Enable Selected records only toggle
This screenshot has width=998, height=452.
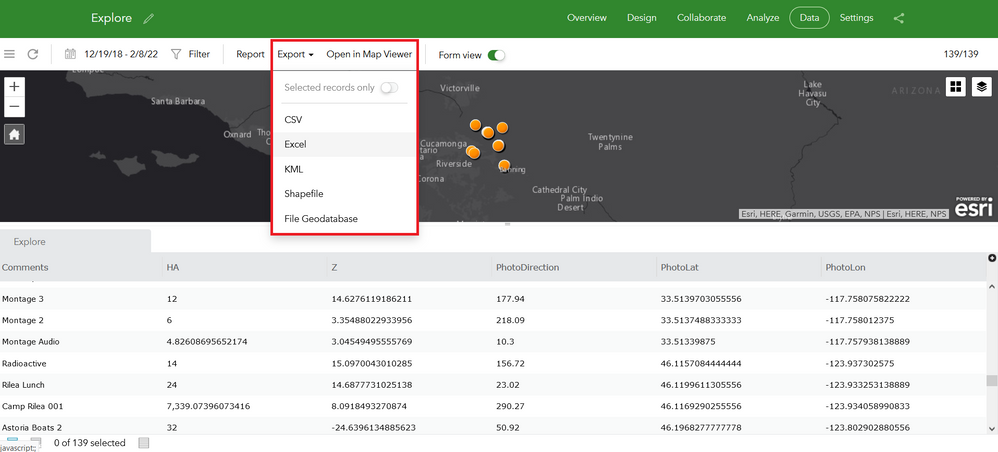tap(389, 88)
